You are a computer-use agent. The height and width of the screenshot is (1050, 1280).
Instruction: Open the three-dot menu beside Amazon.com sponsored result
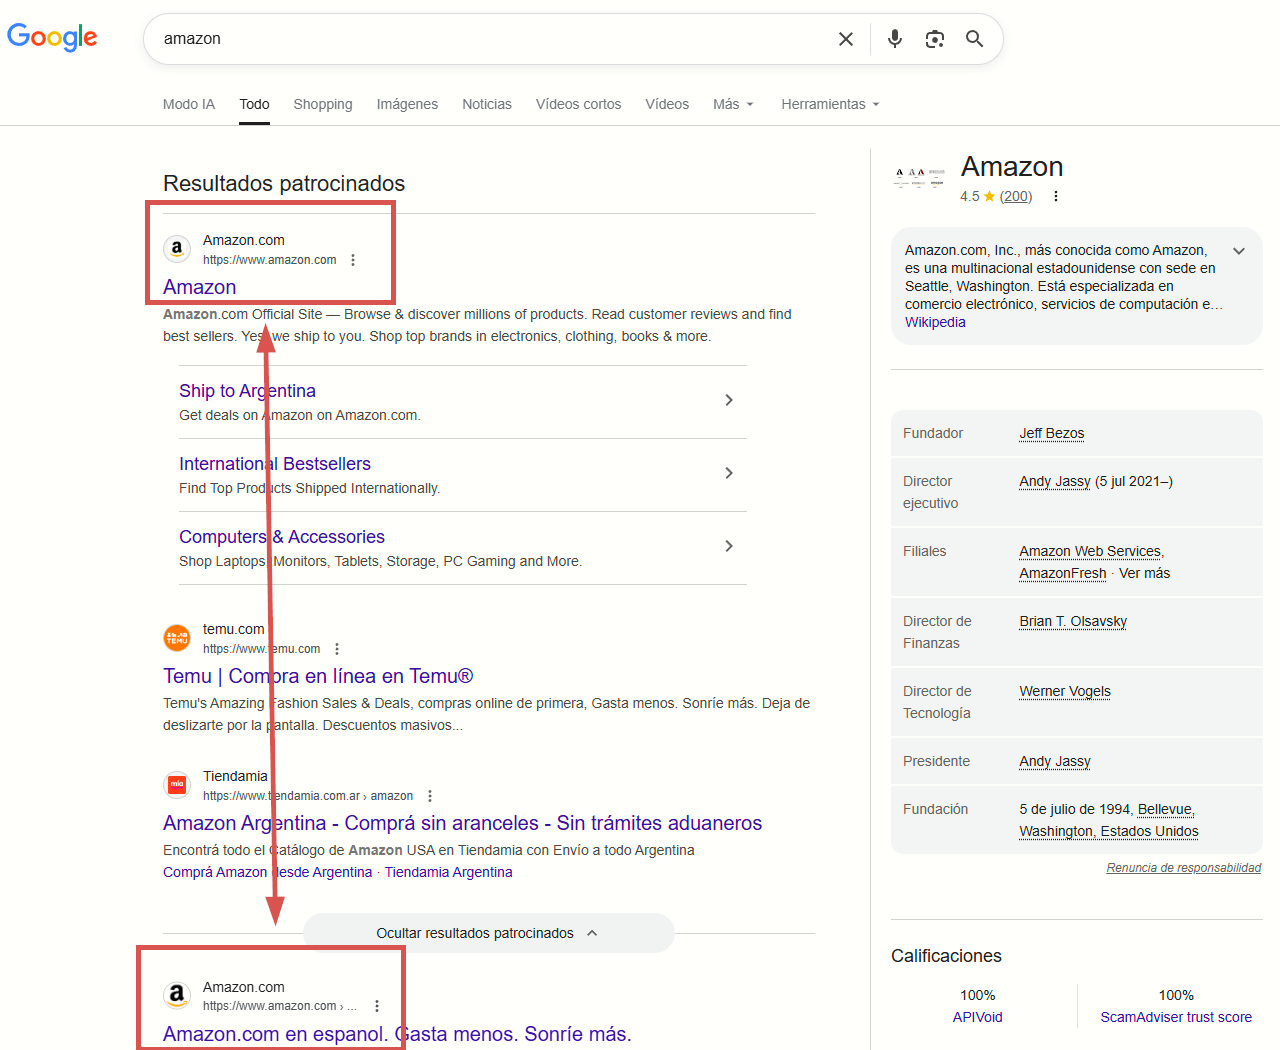(352, 258)
